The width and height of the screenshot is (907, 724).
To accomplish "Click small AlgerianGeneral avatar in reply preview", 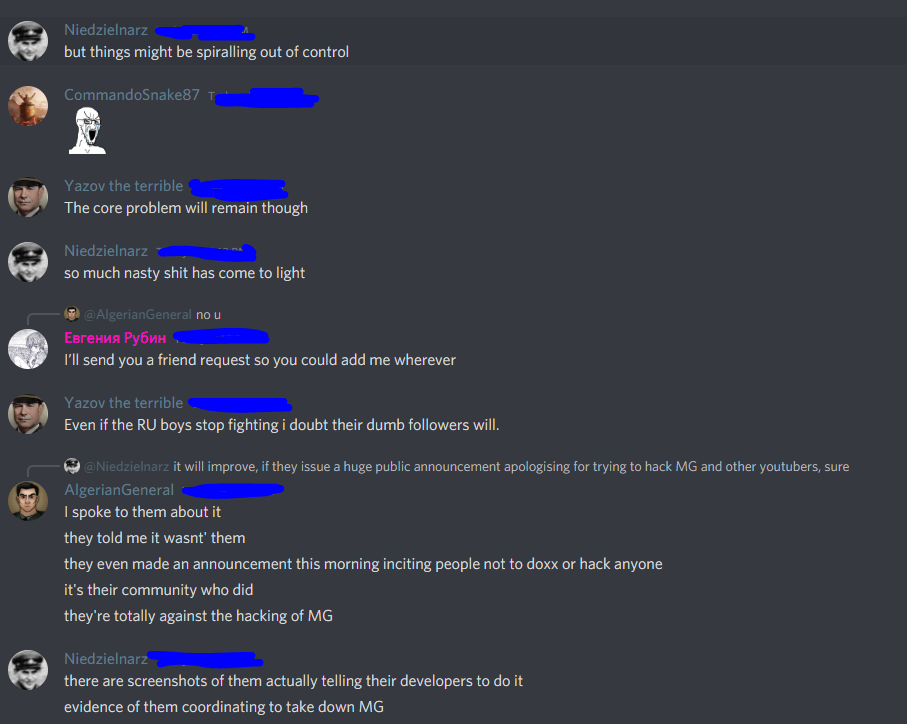I will coord(72,314).
